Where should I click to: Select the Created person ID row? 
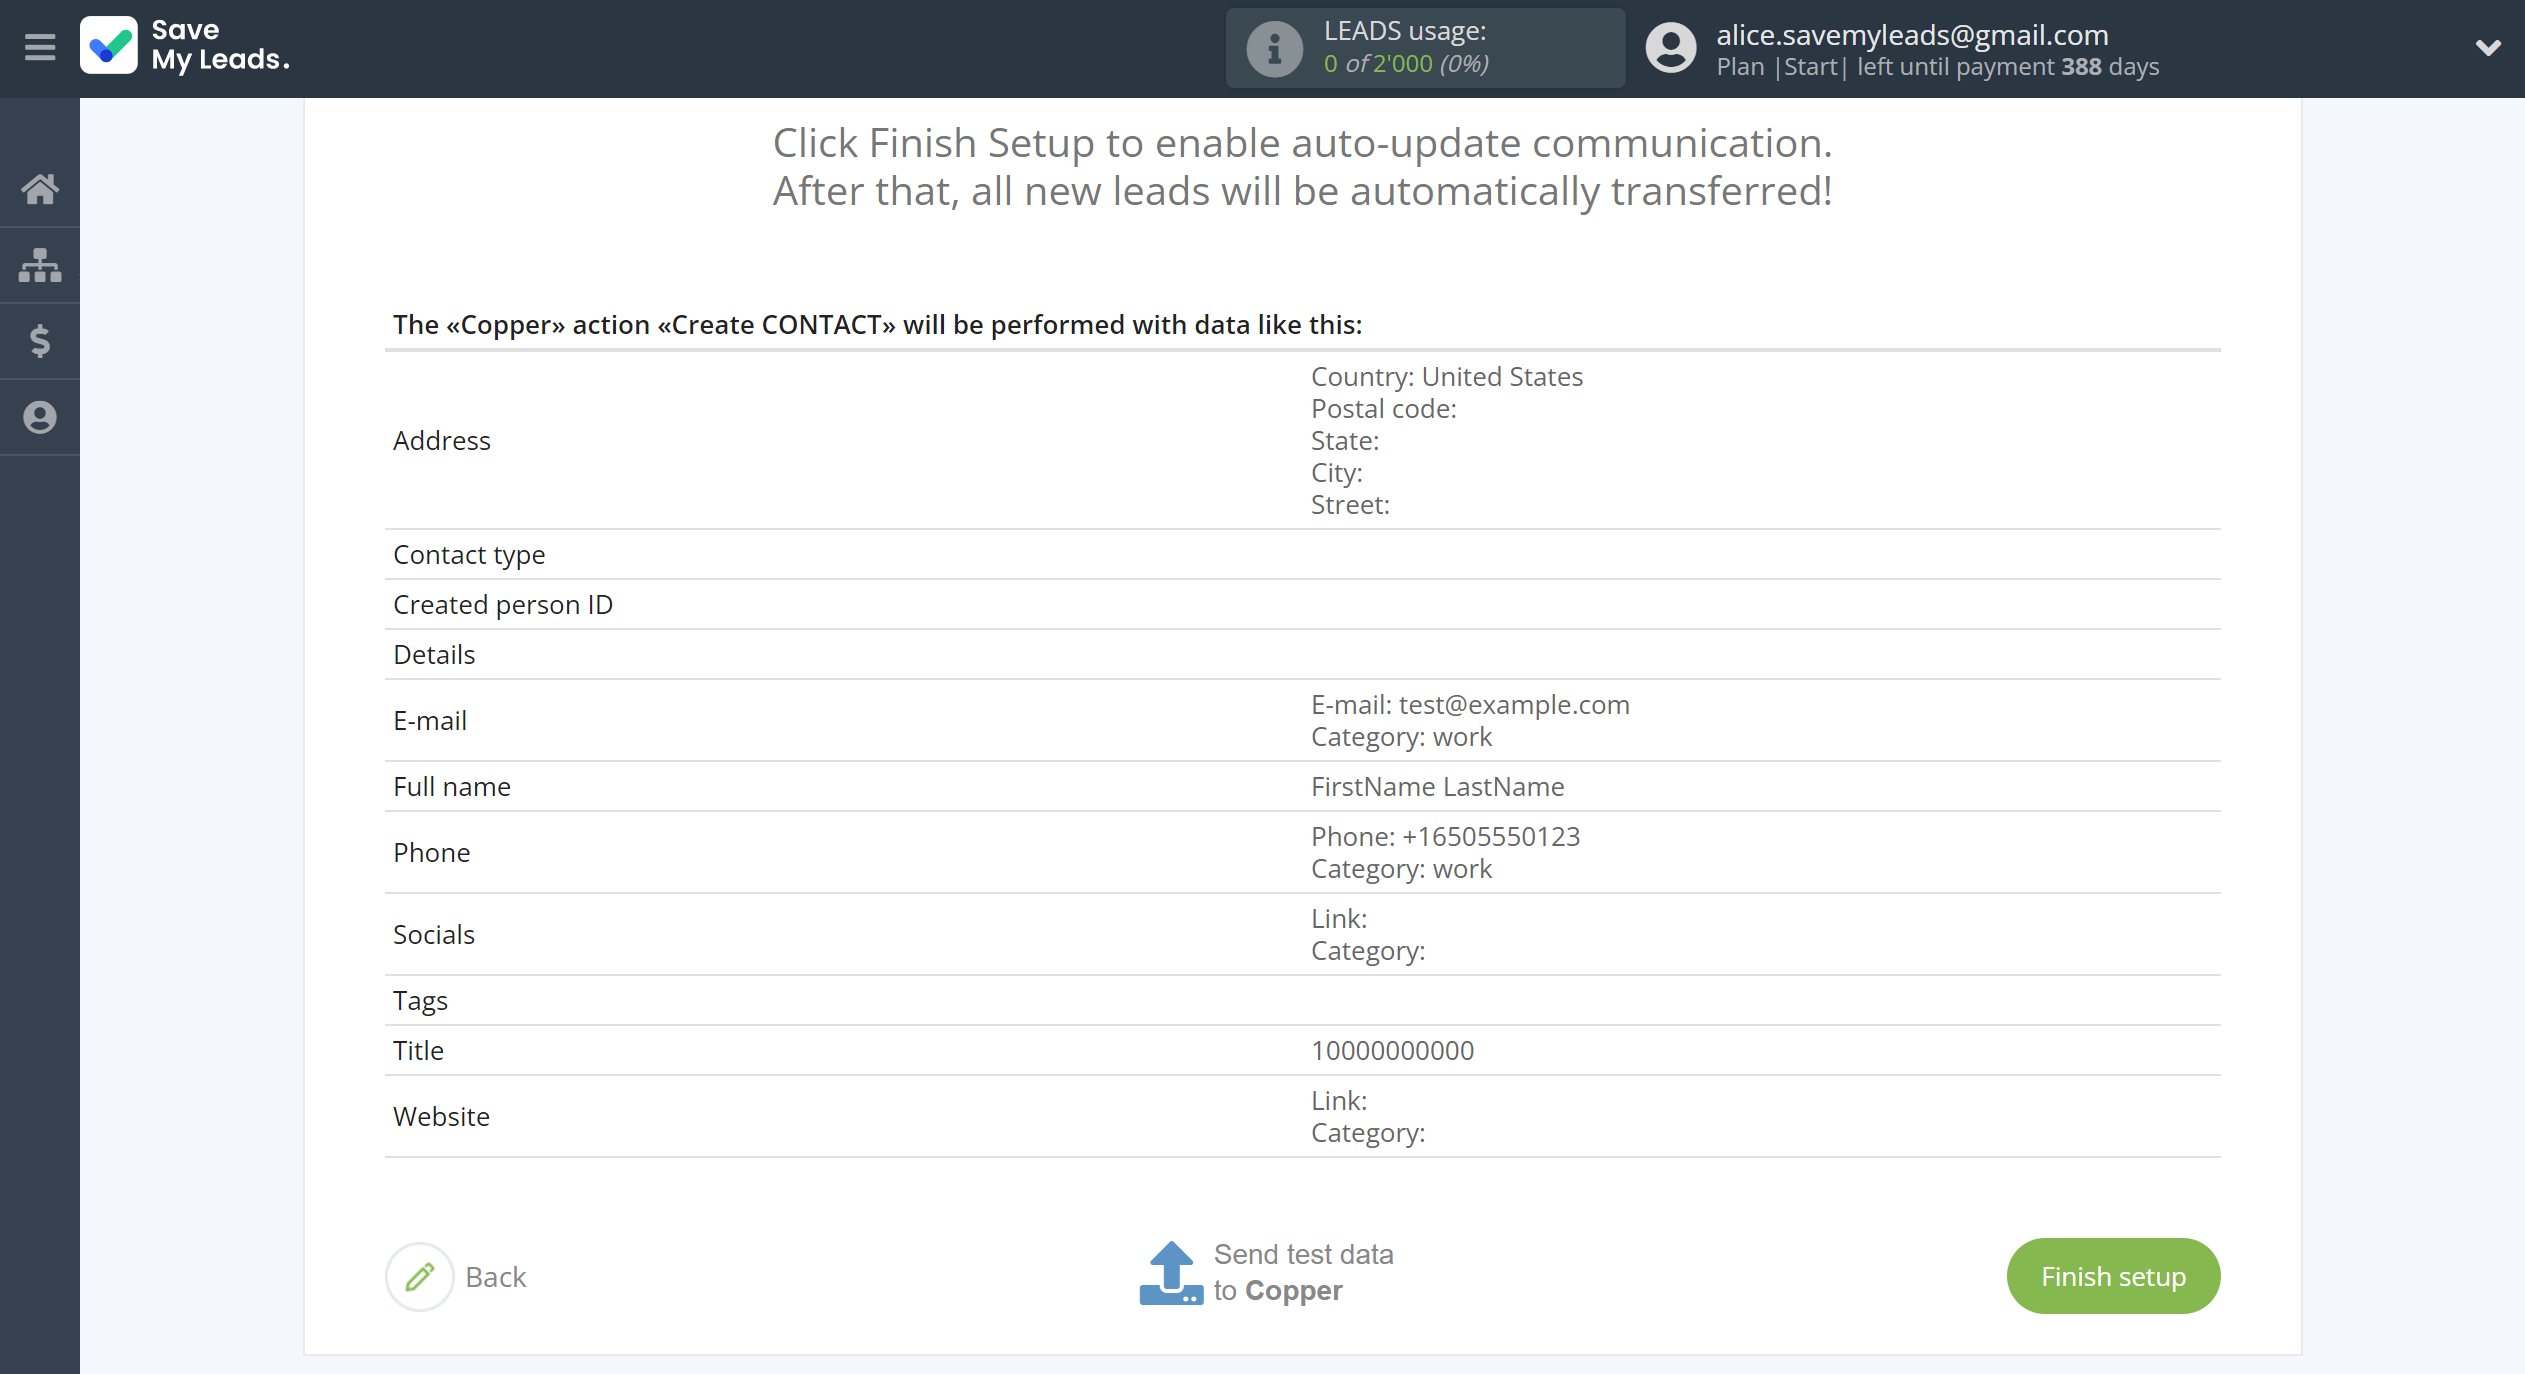tap(1302, 604)
